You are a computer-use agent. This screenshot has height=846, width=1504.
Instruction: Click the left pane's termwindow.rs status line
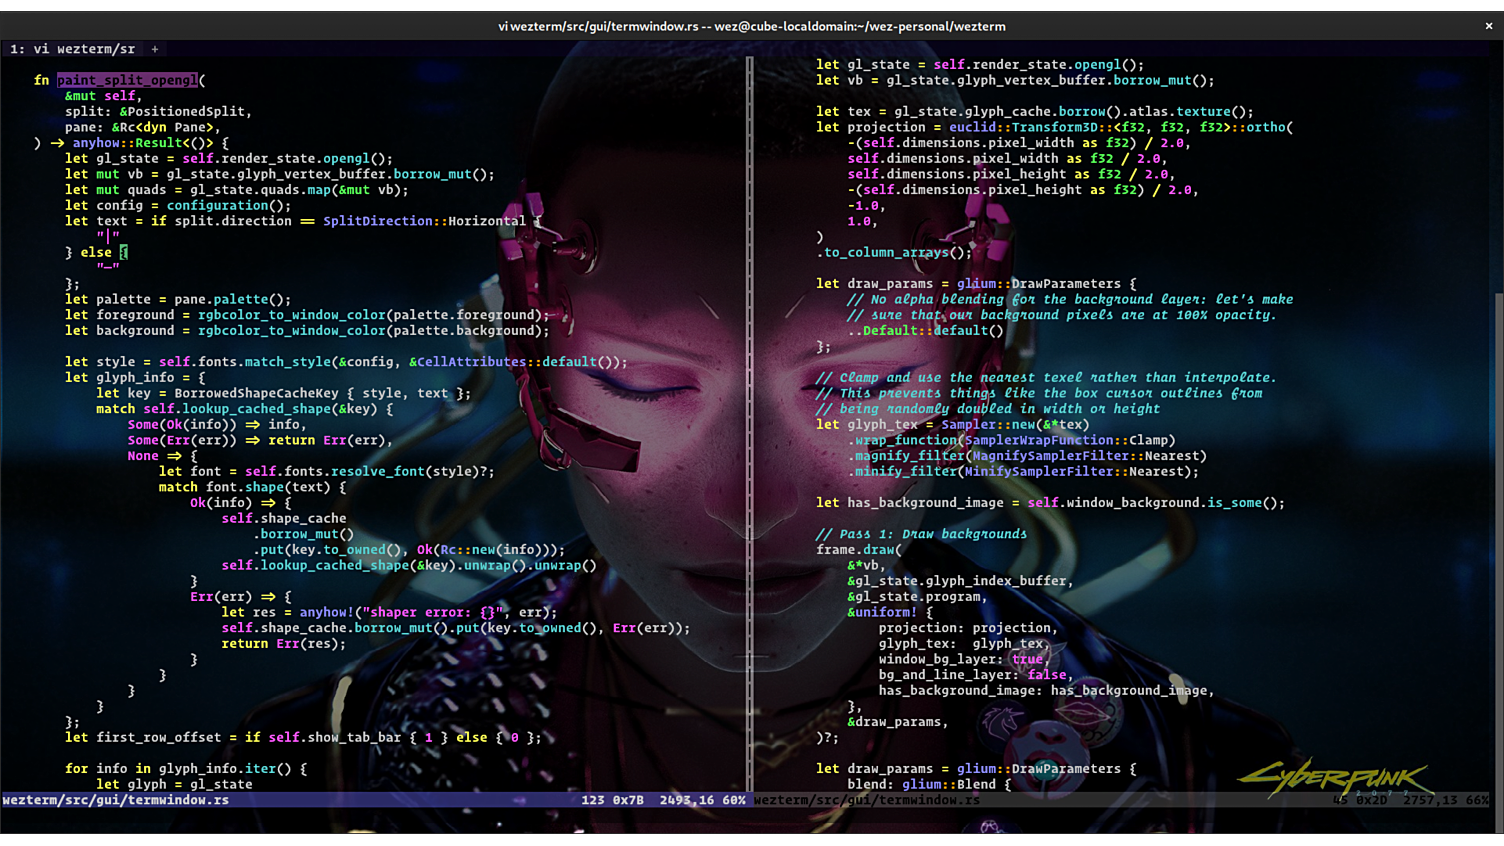point(116,800)
